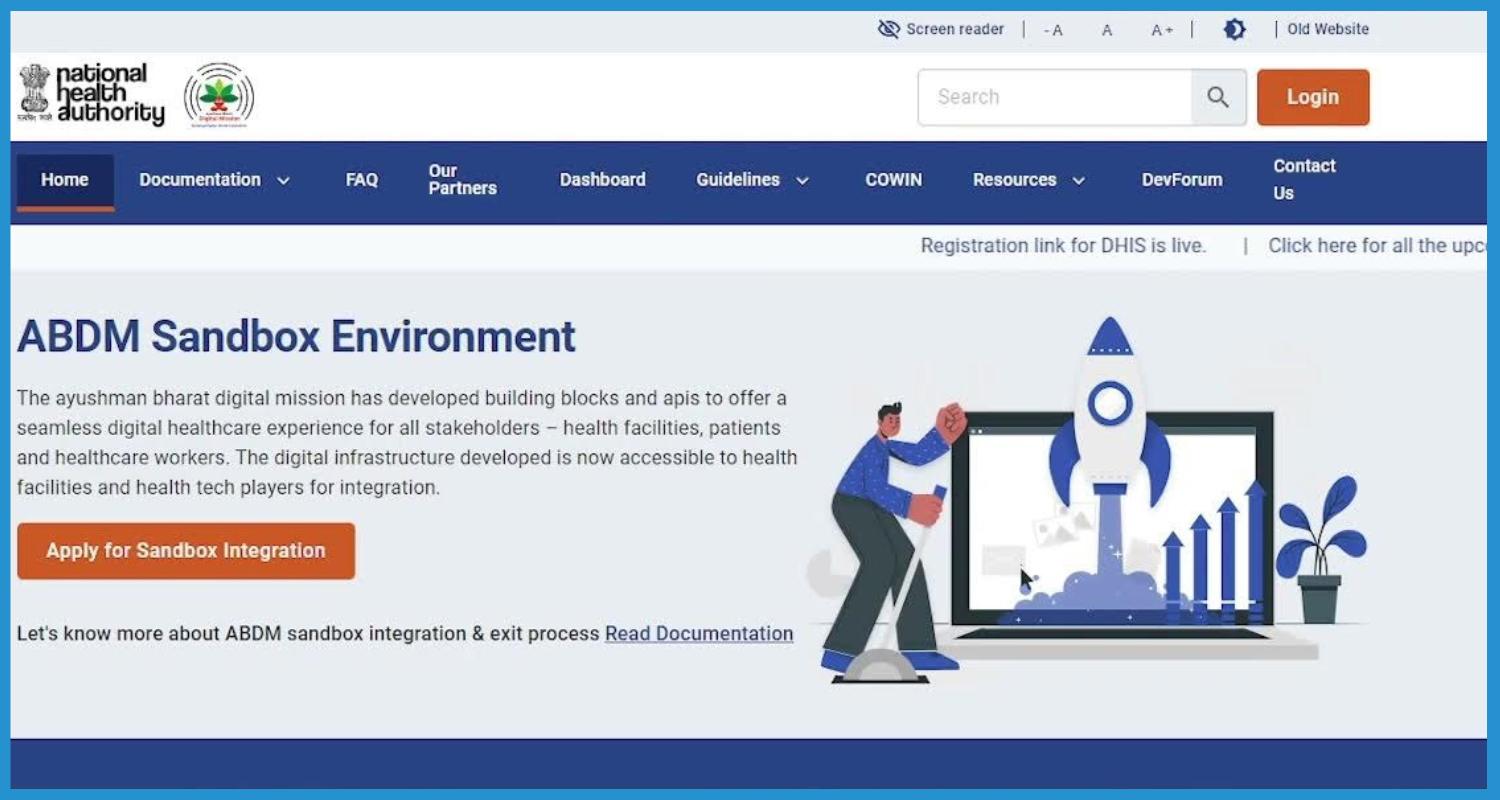Expand the Resources dropdown chevron
Image resolution: width=1500 pixels, height=800 pixels.
(1079, 181)
